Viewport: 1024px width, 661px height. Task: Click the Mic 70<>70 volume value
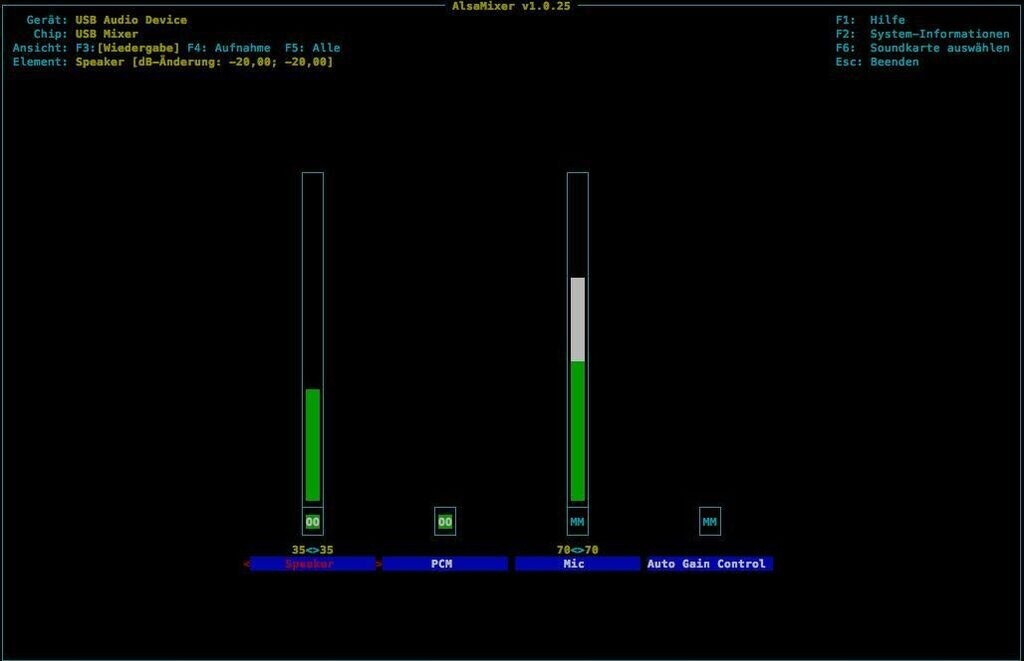577,550
